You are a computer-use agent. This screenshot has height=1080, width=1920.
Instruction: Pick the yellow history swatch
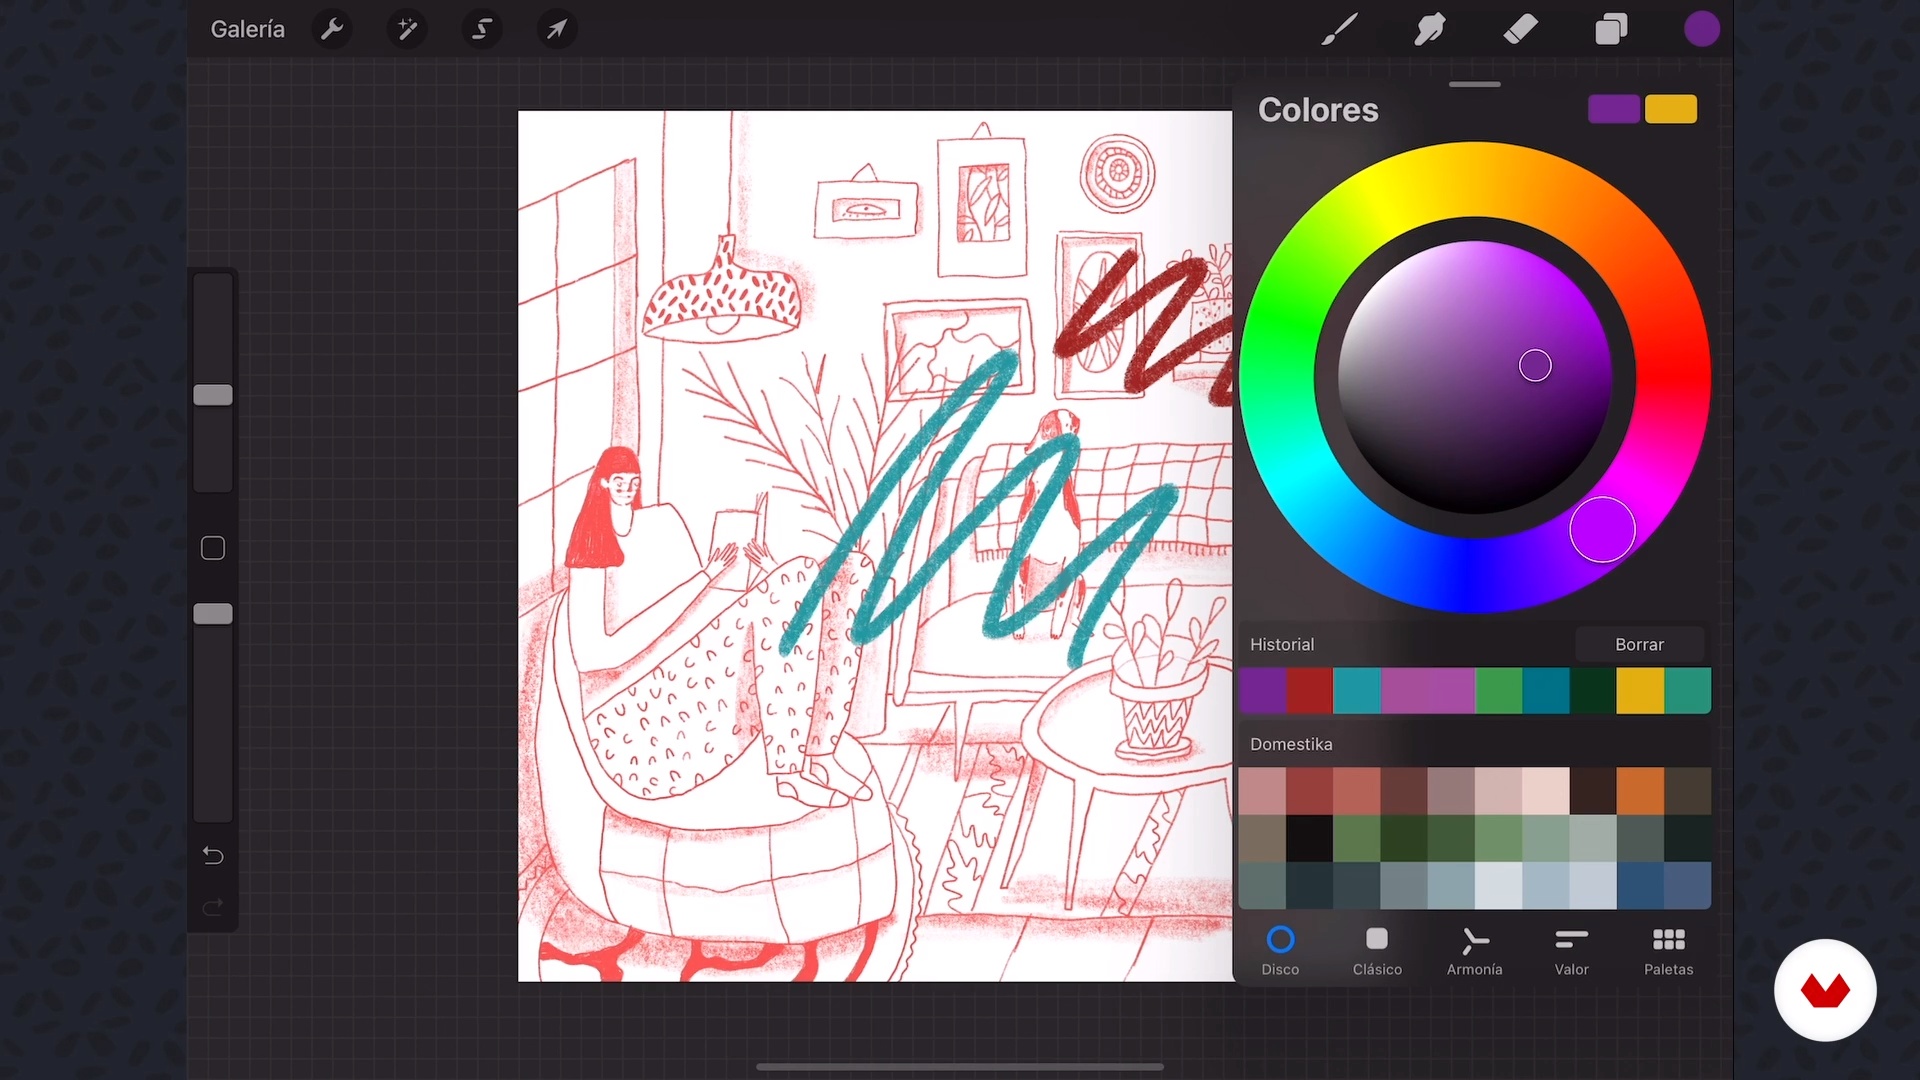1640,691
